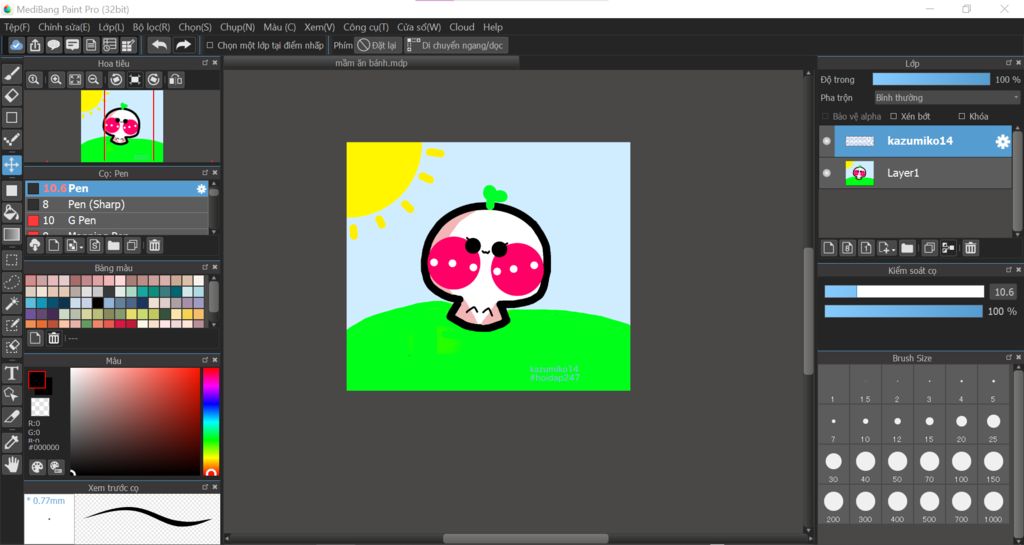Image resolution: width=1024 pixels, height=545 pixels.
Task: Open the 'Bộ lọc(R)' menu
Action: coord(151,27)
